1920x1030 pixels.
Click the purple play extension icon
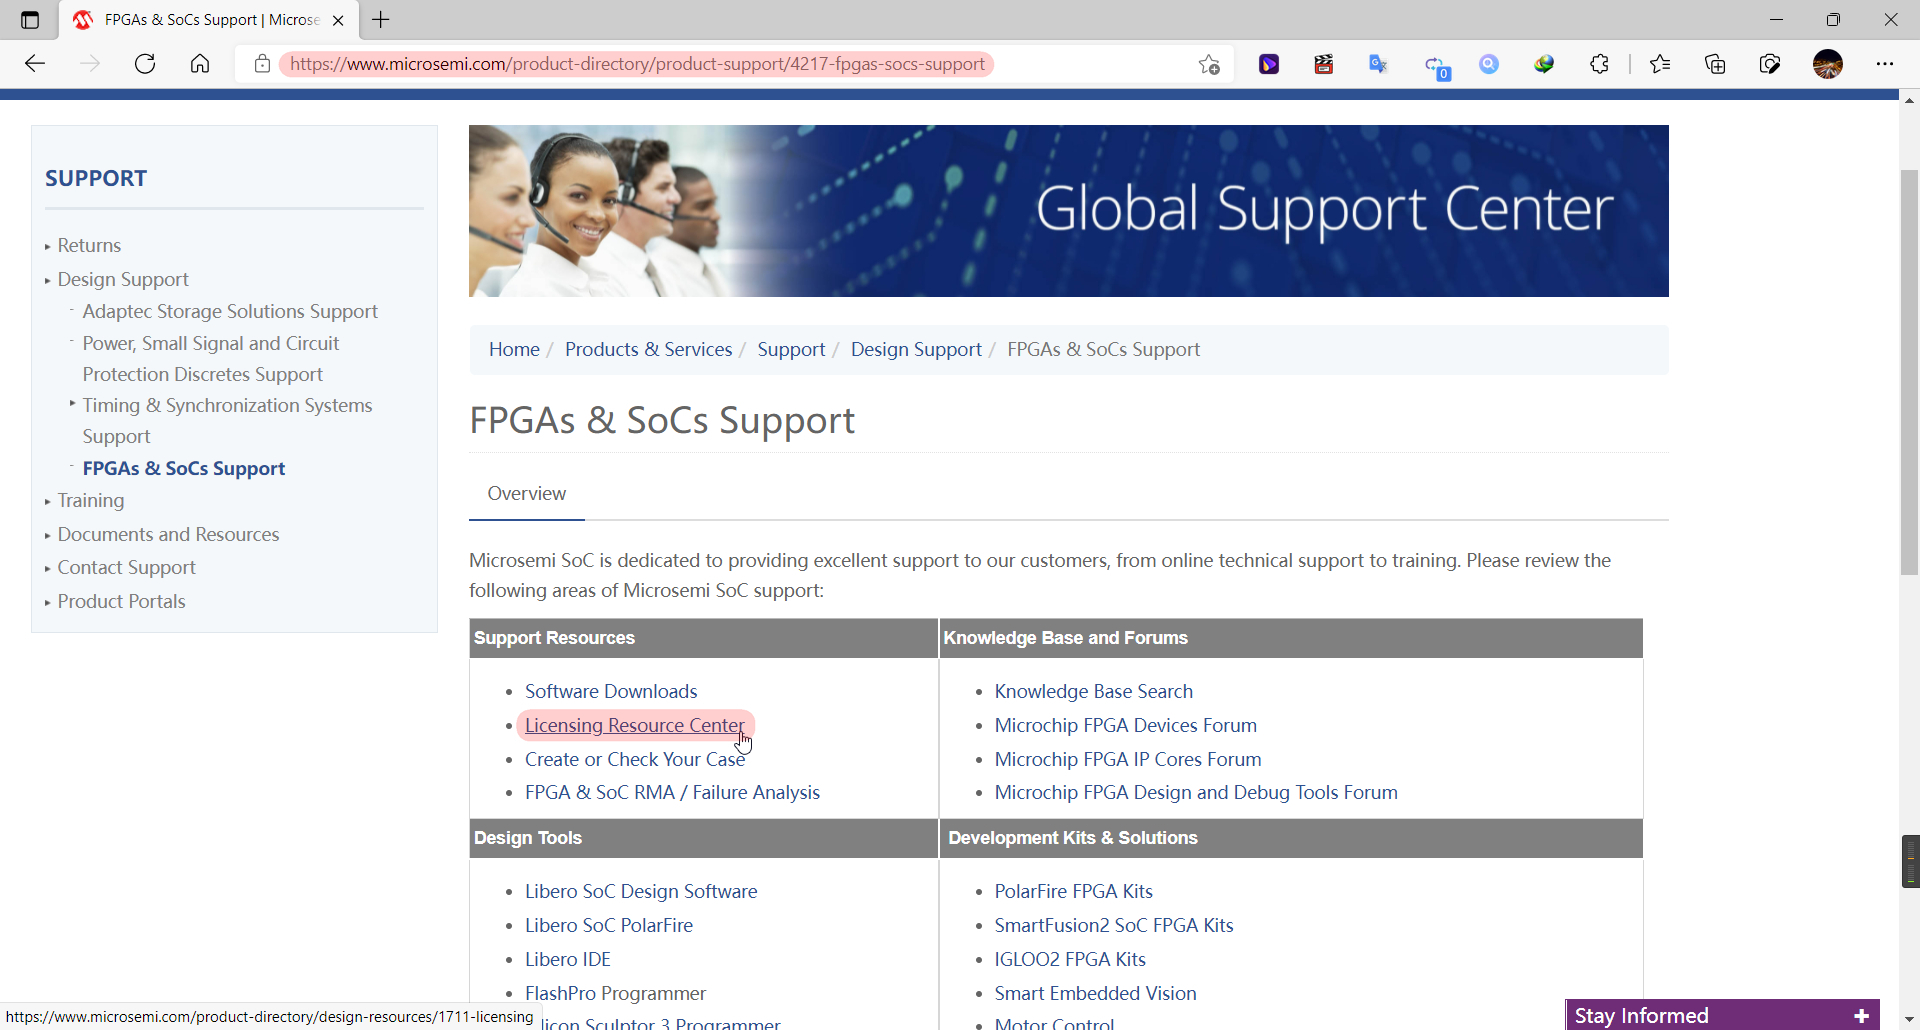pos(1269,64)
